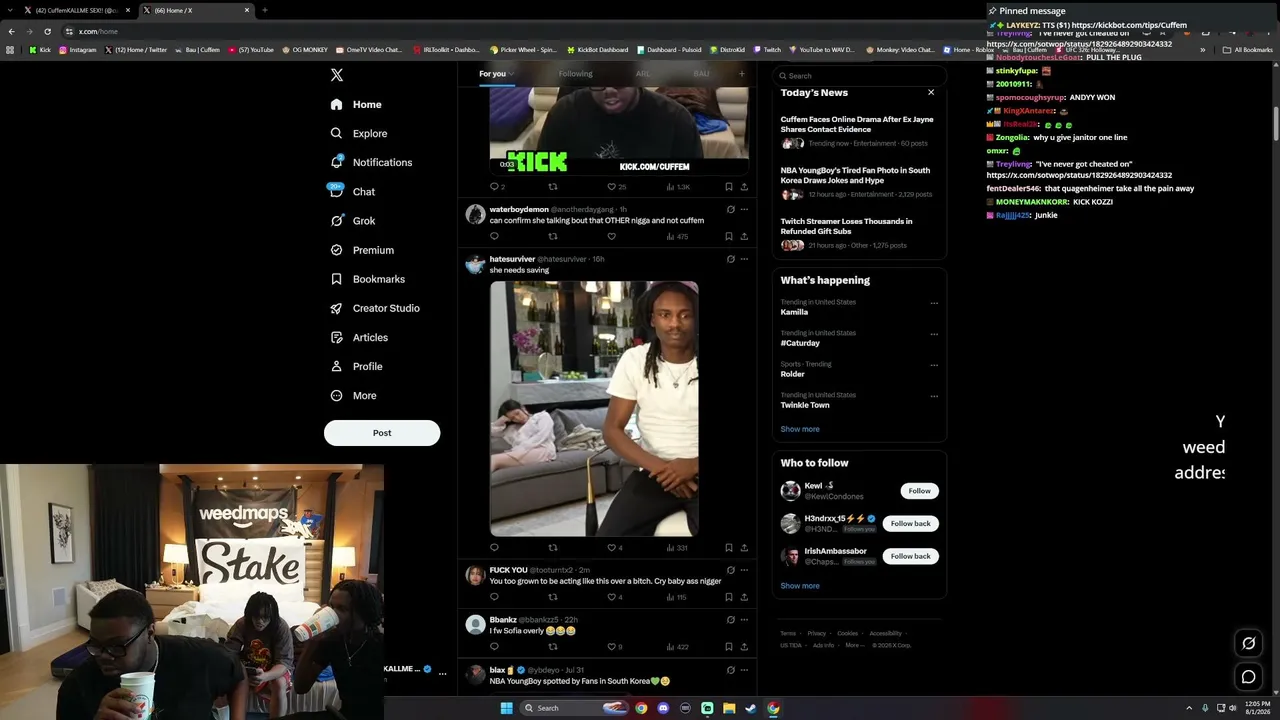Open the Notifications bell icon
This screenshot has height=720, width=1280.
(x=337, y=162)
